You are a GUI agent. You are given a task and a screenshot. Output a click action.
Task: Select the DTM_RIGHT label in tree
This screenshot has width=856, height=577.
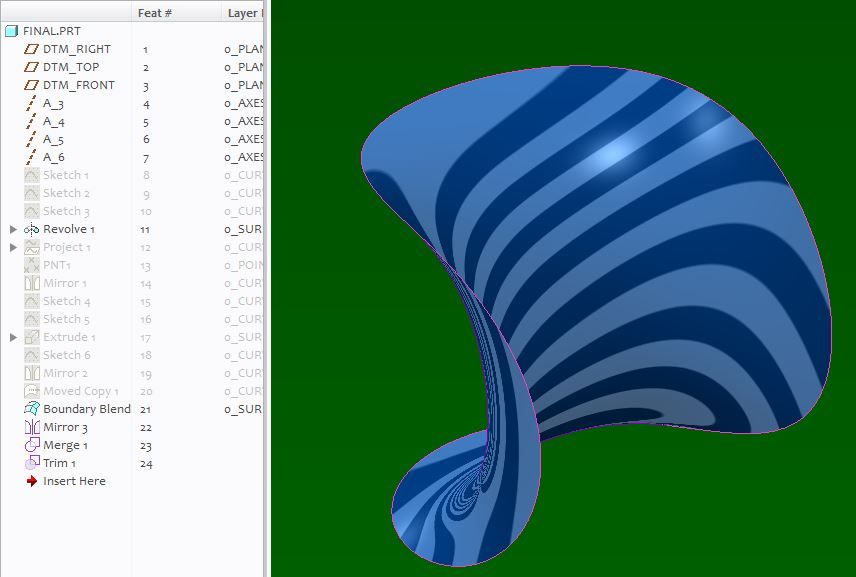click(77, 49)
